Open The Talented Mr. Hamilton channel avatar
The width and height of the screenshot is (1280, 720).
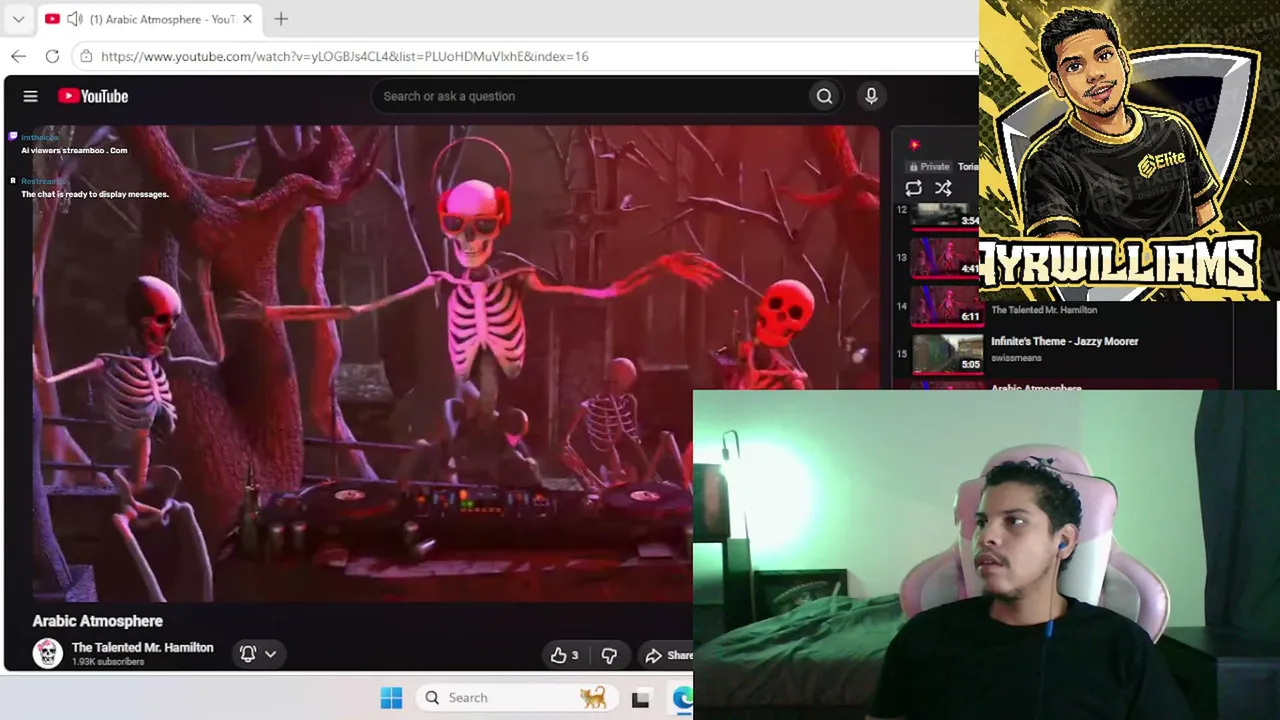tap(47, 653)
